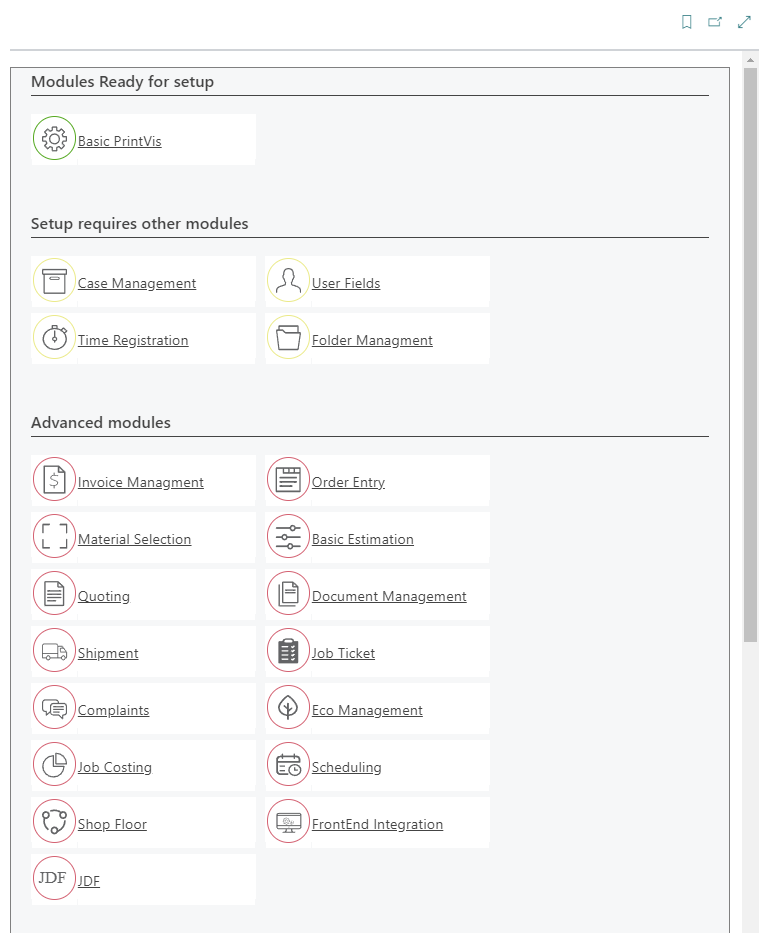Open the Basic Estimation link
Image resolution: width=763 pixels, height=933 pixels.
coord(362,539)
